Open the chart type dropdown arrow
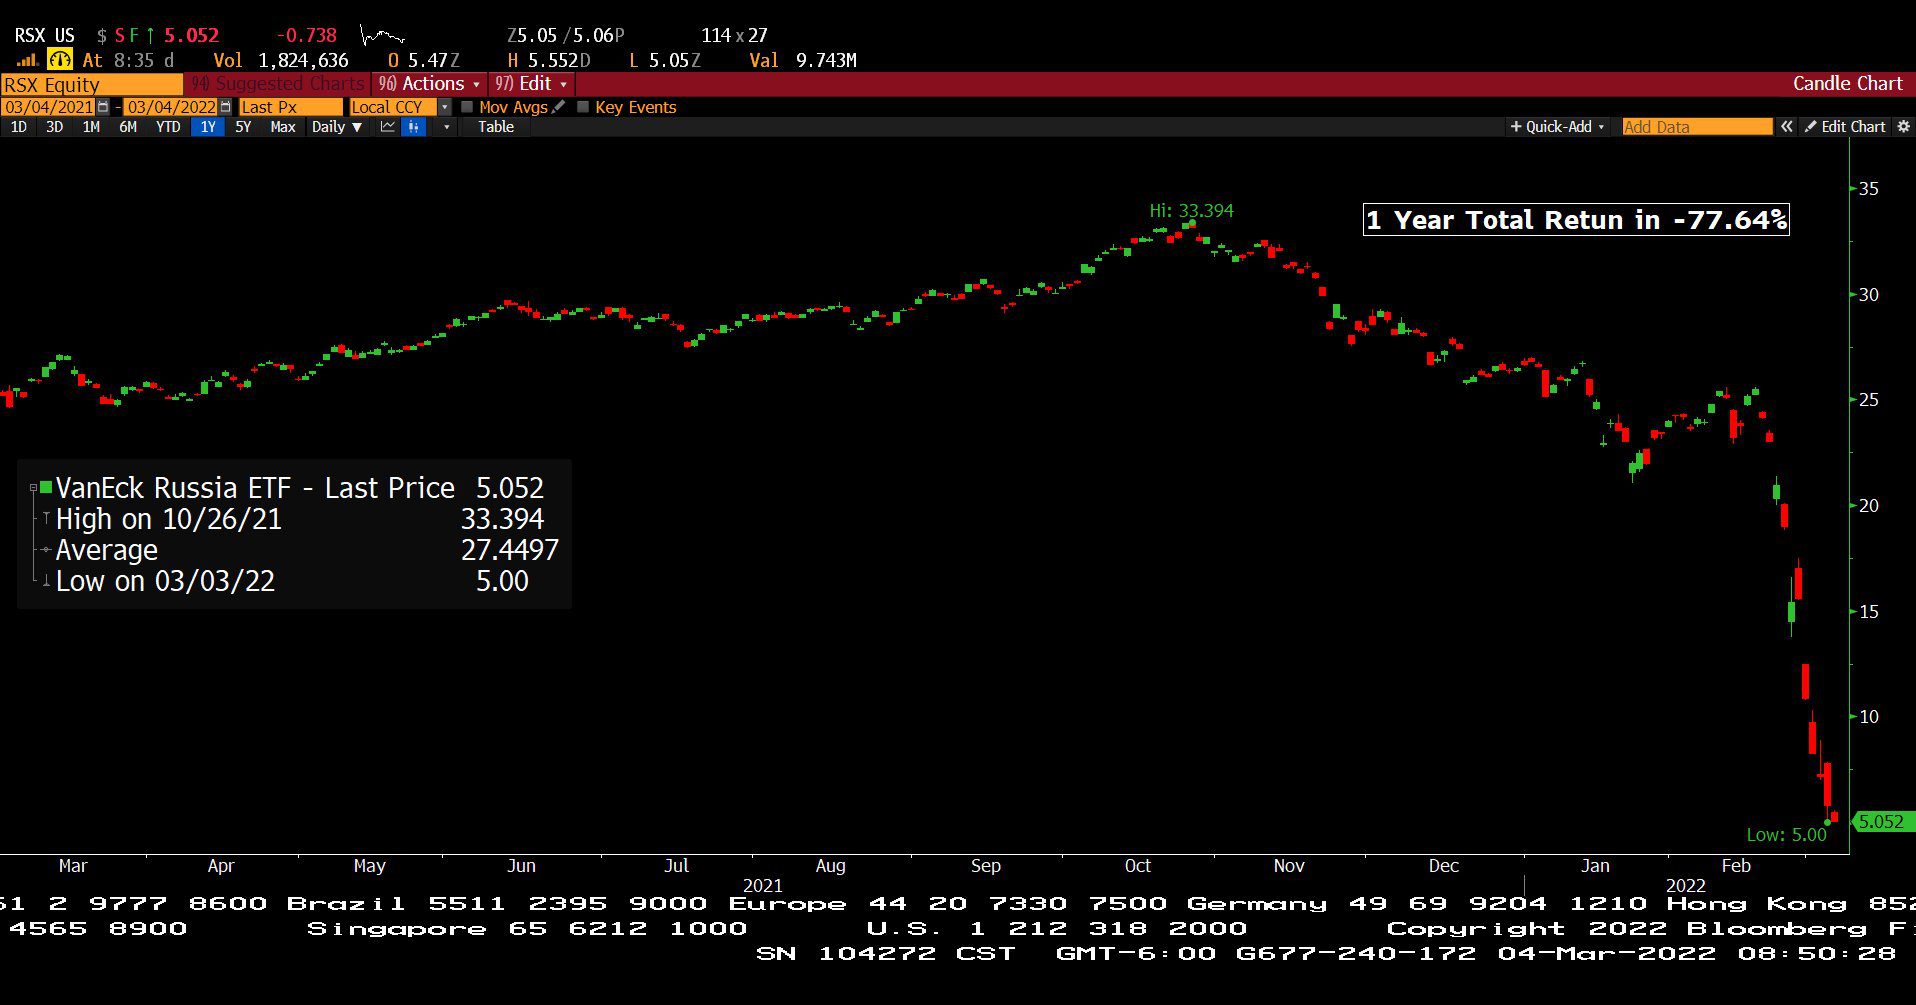Screen dimensions: 1916x1005 coord(446,127)
